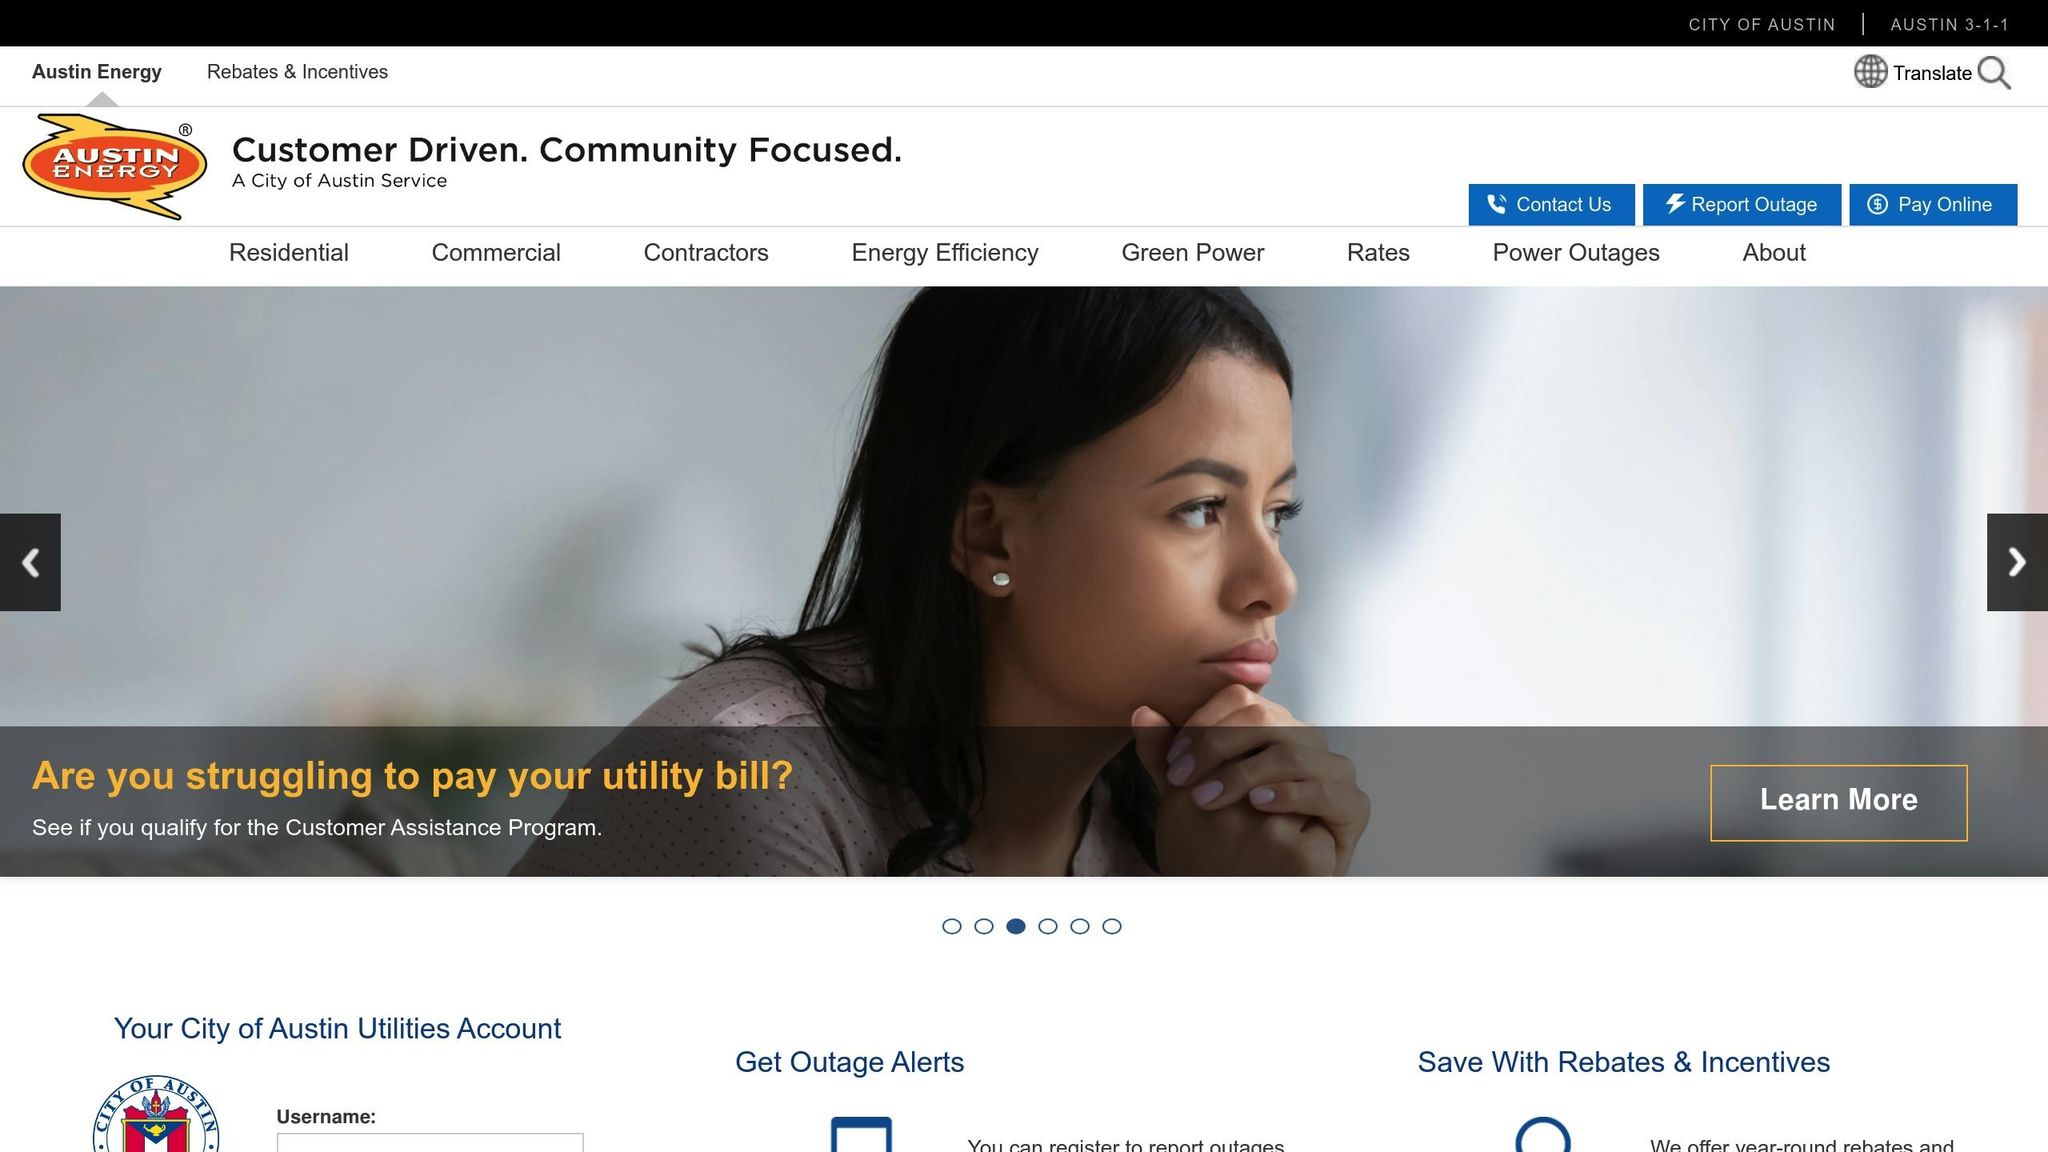
Task: Click the Learn More banner button
Action: tap(1839, 803)
